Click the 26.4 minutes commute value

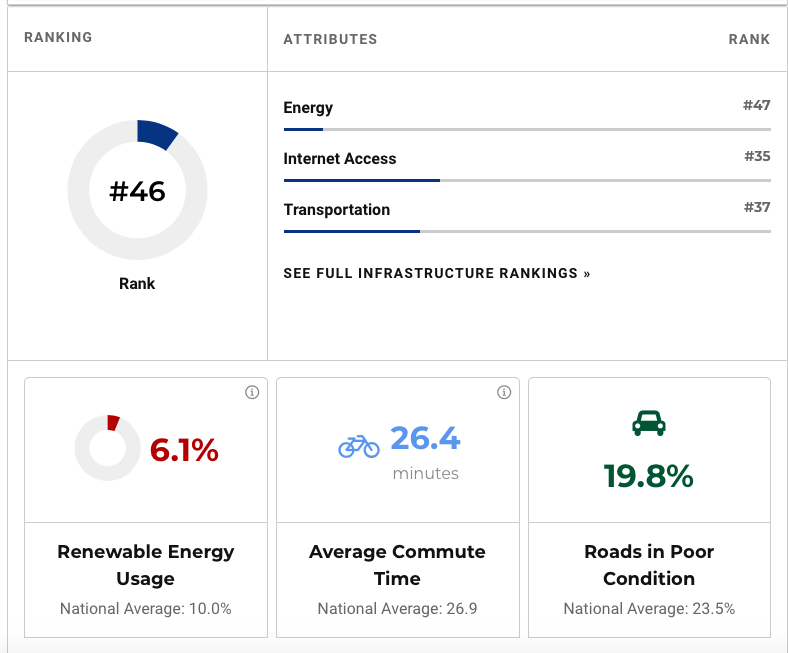click(x=425, y=439)
